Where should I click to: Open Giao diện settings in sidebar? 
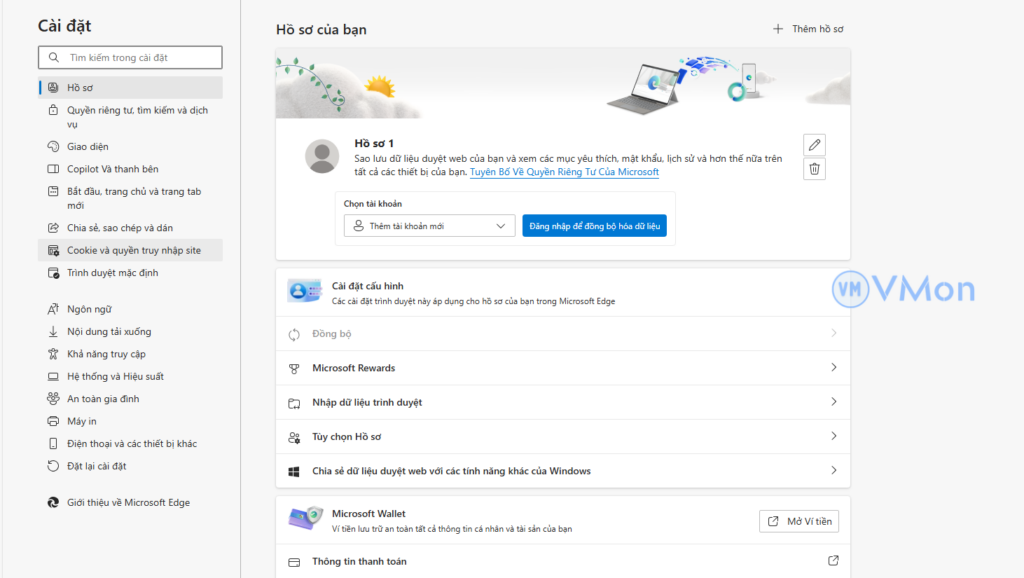tap(88, 146)
